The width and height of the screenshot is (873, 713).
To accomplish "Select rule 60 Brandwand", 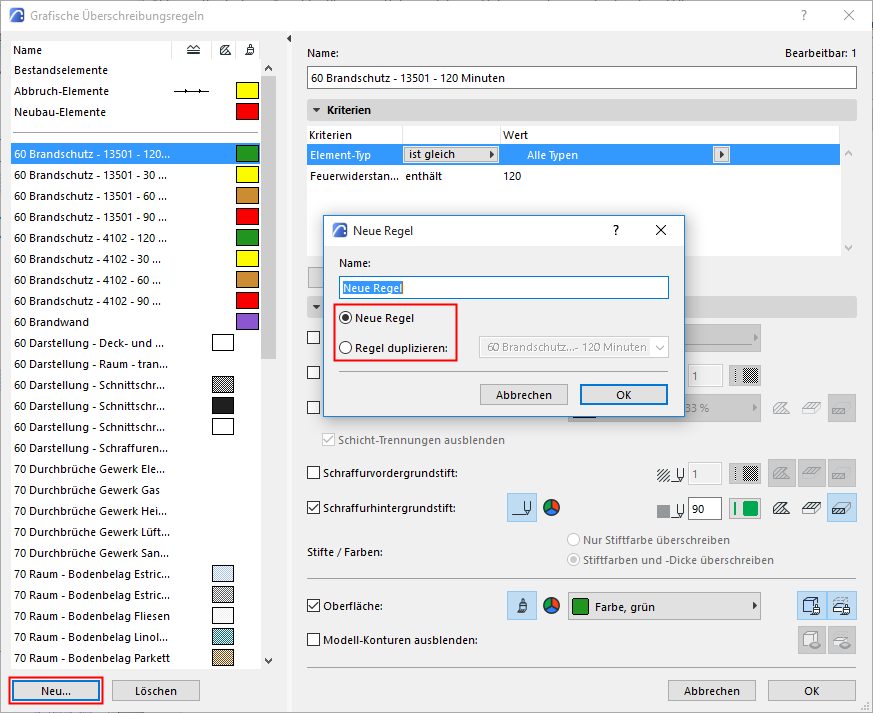I will click(x=135, y=322).
